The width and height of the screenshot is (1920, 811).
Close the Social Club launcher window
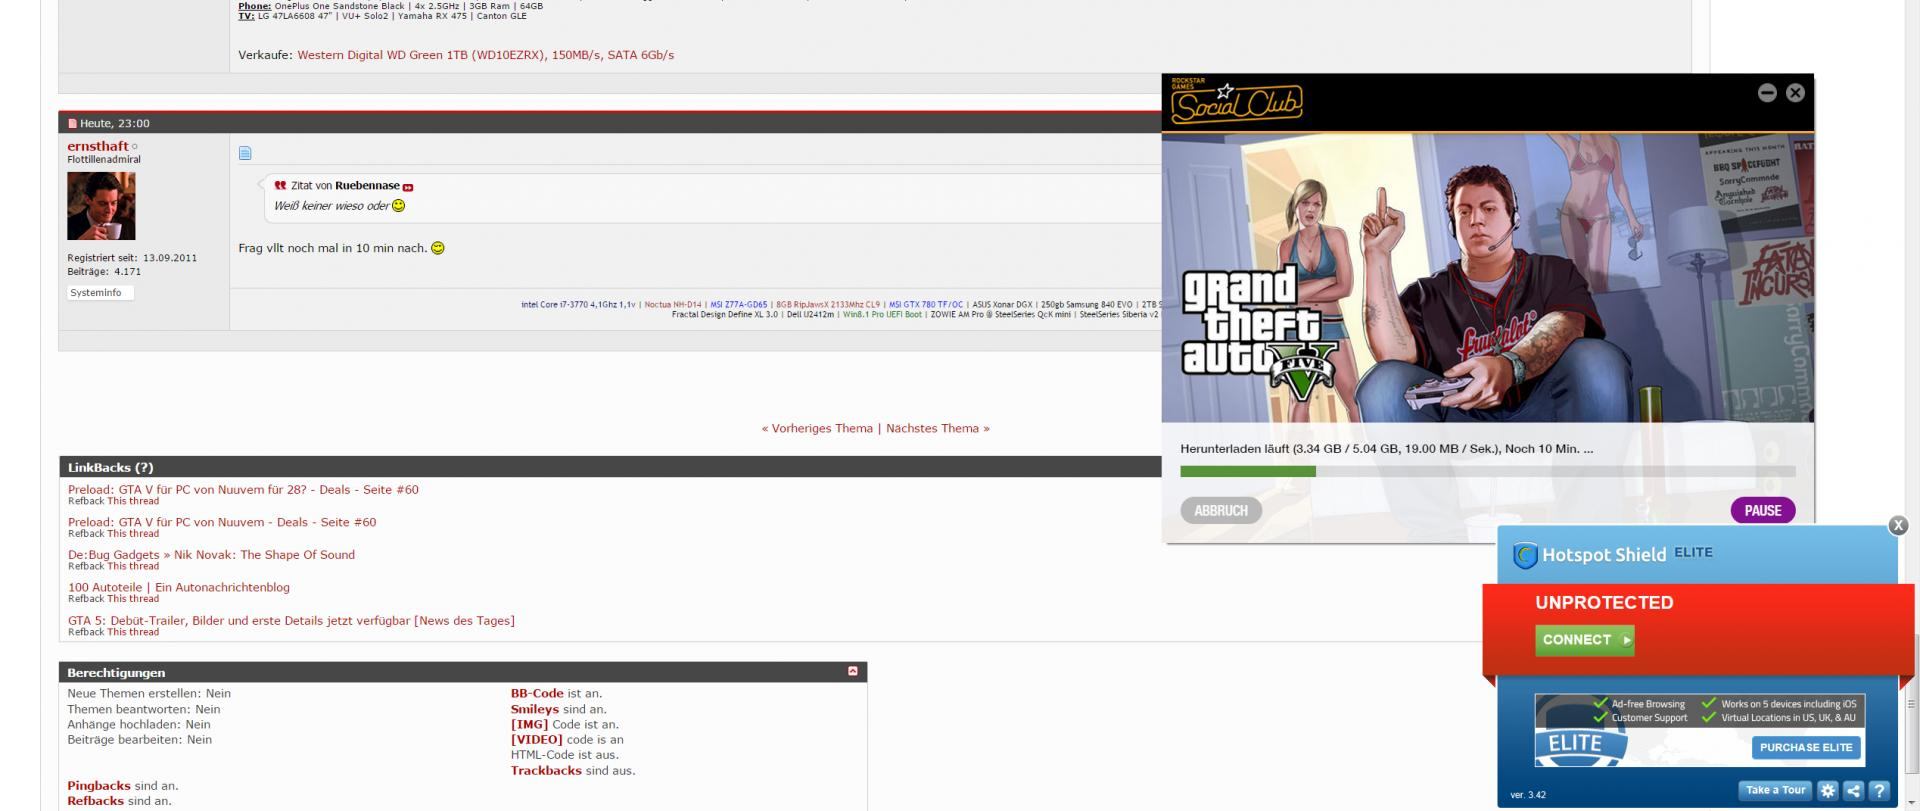1795,92
